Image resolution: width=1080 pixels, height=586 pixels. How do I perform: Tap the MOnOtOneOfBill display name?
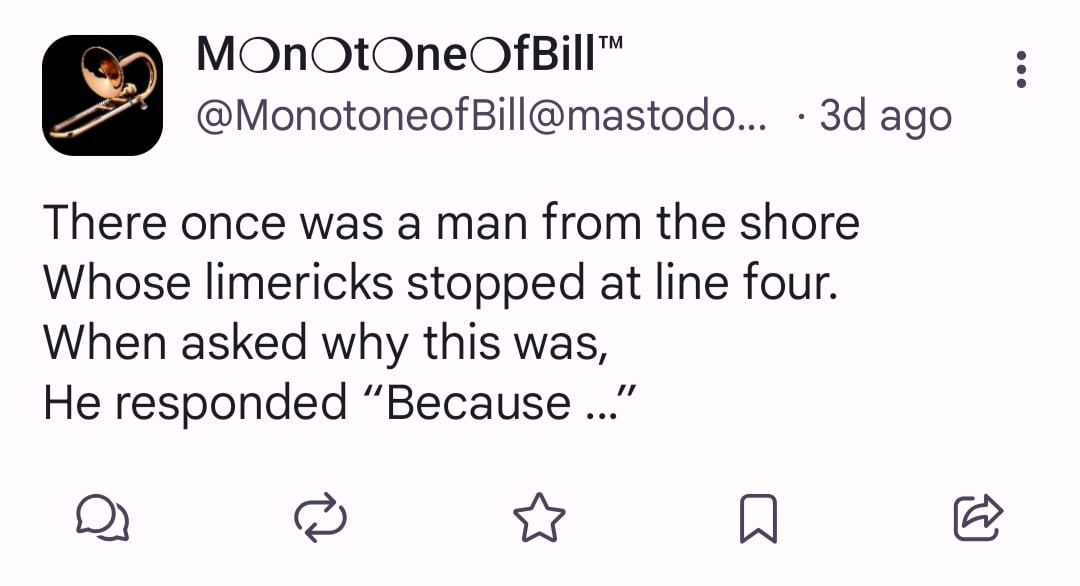click(396, 56)
